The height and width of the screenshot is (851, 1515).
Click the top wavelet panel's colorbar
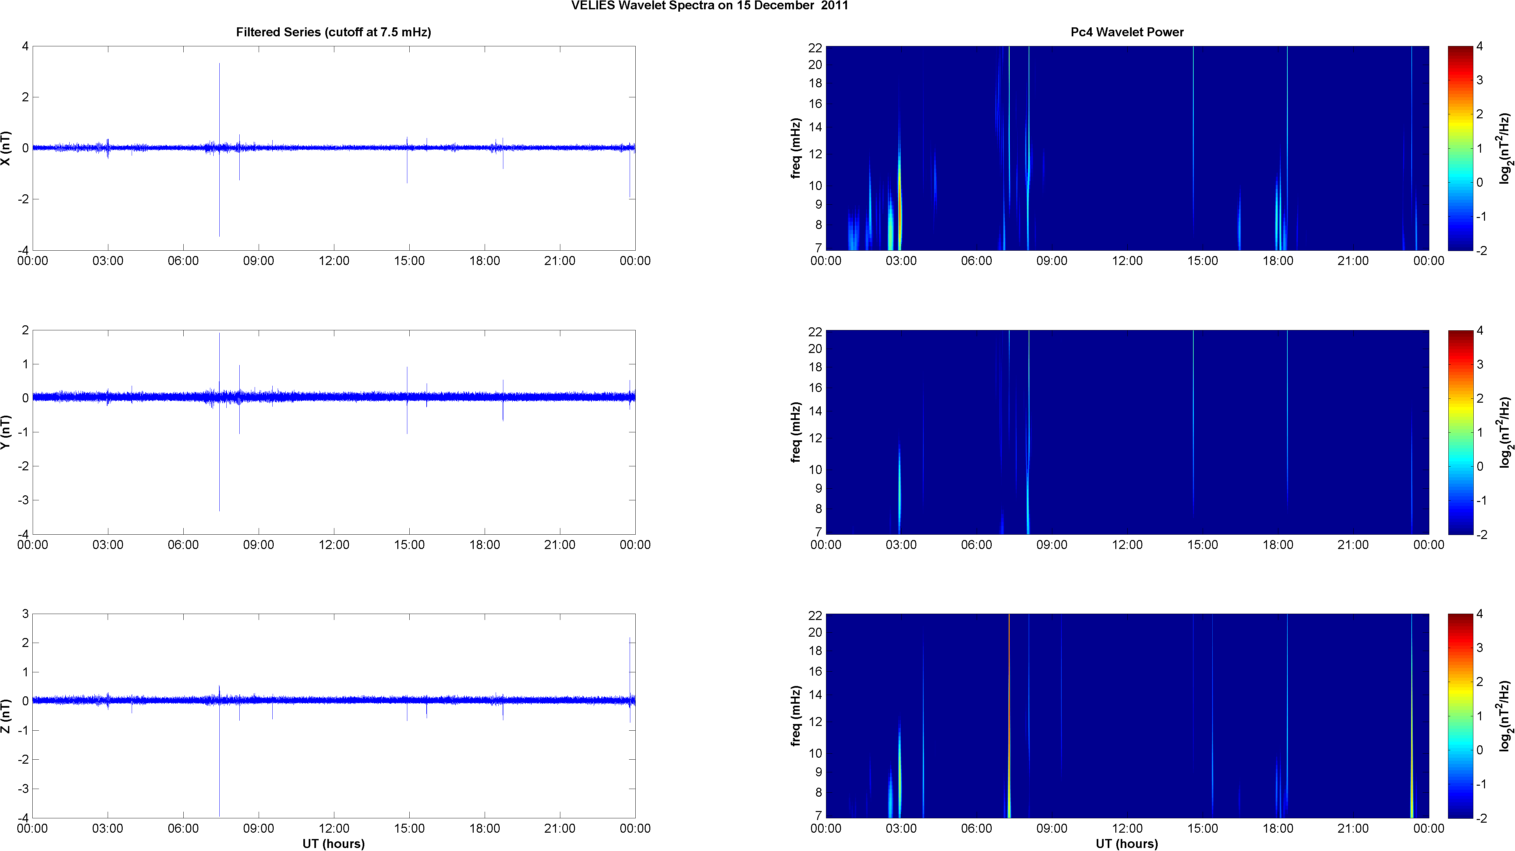point(1460,148)
